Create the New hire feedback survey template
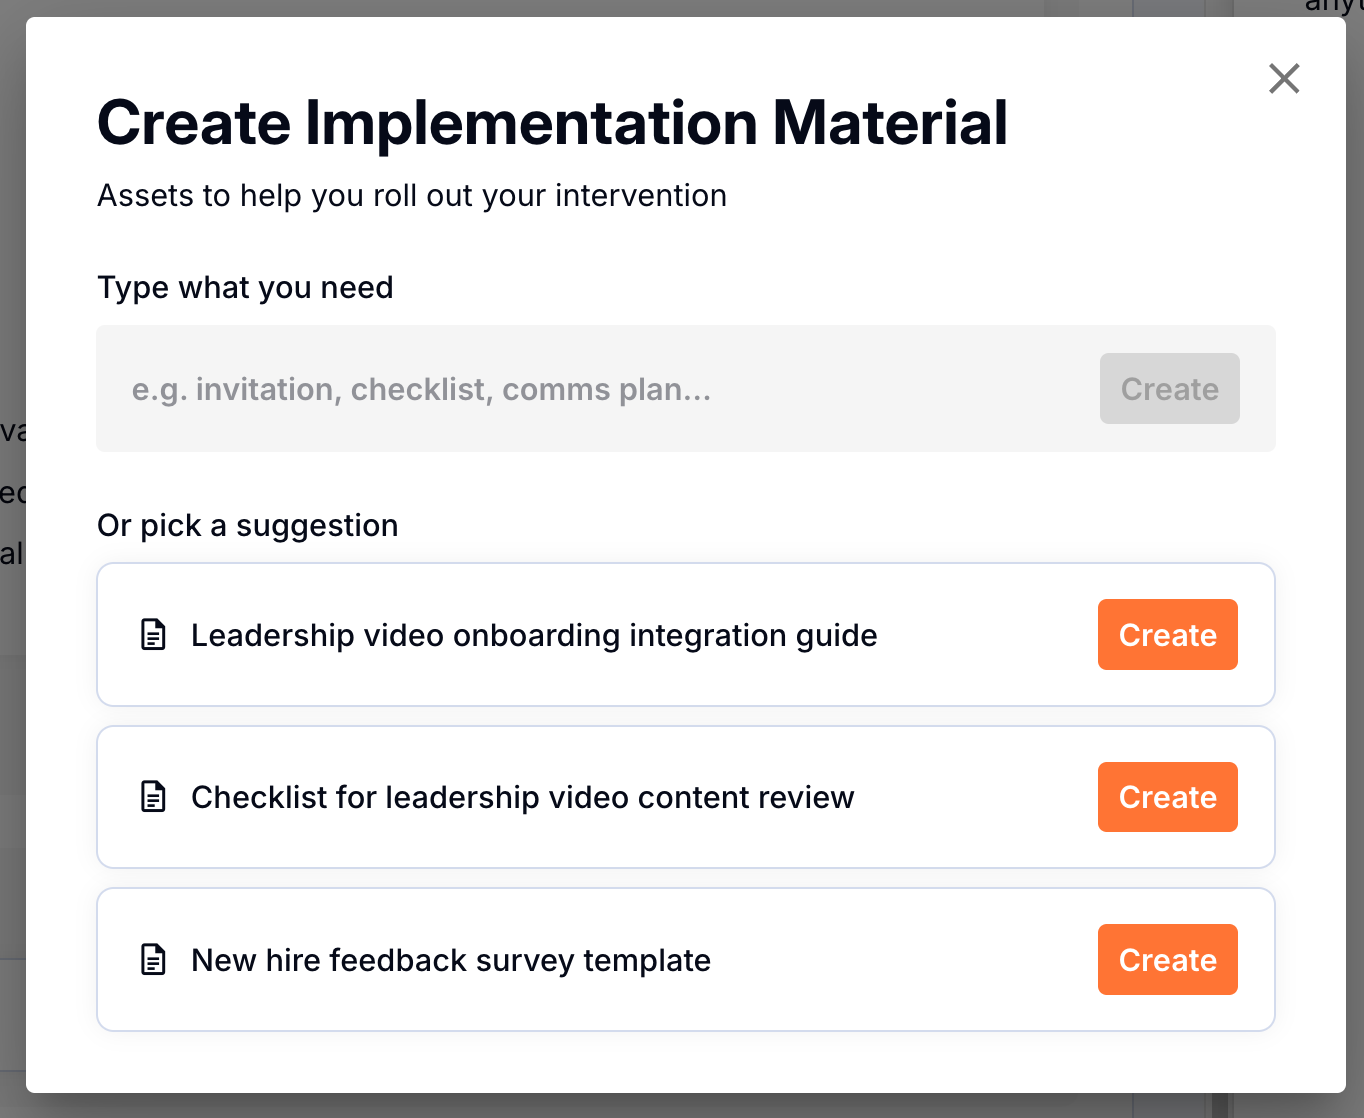This screenshot has width=1364, height=1118. 1167,960
